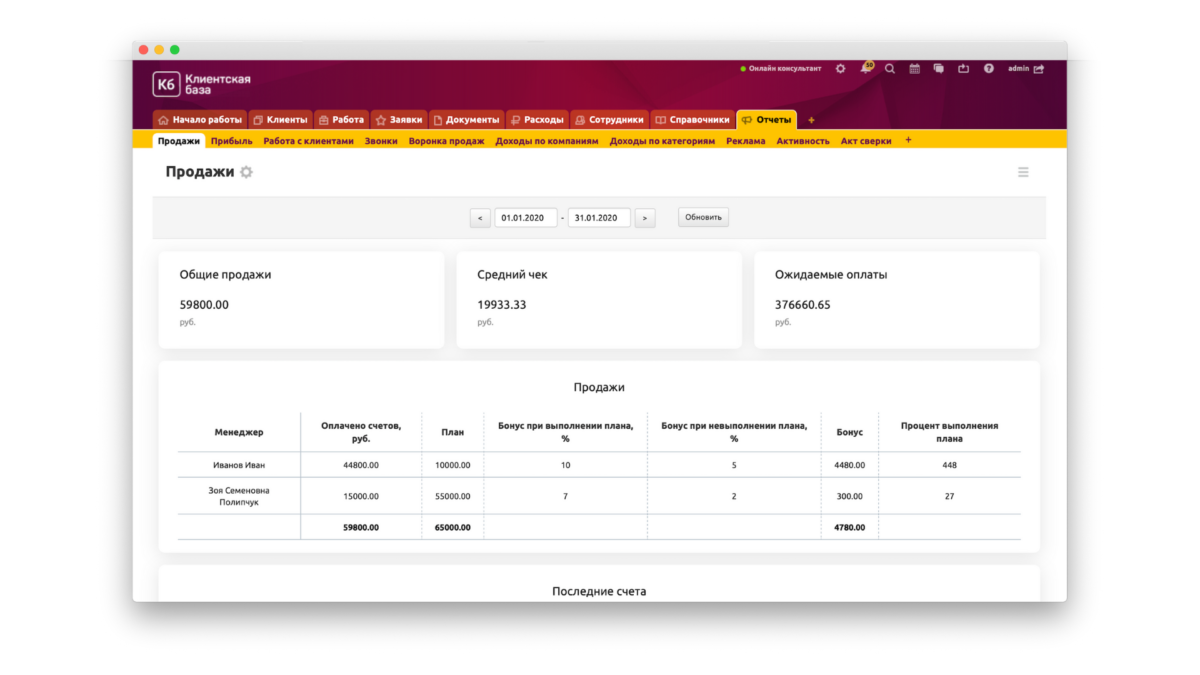Open the Активность report
The image size is (1200, 675).
coord(803,141)
